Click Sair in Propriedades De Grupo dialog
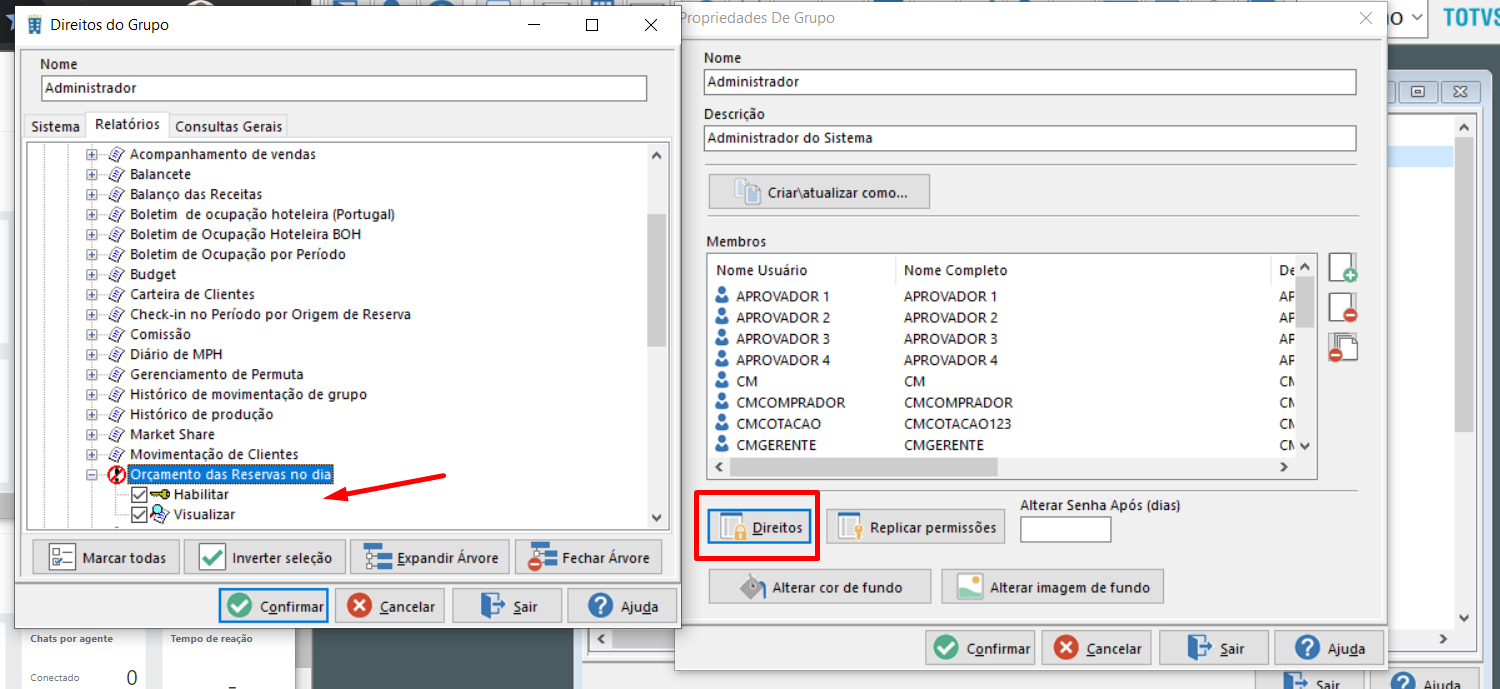This screenshot has width=1500, height=689. pyautogui.click(x=1214, y=648)
